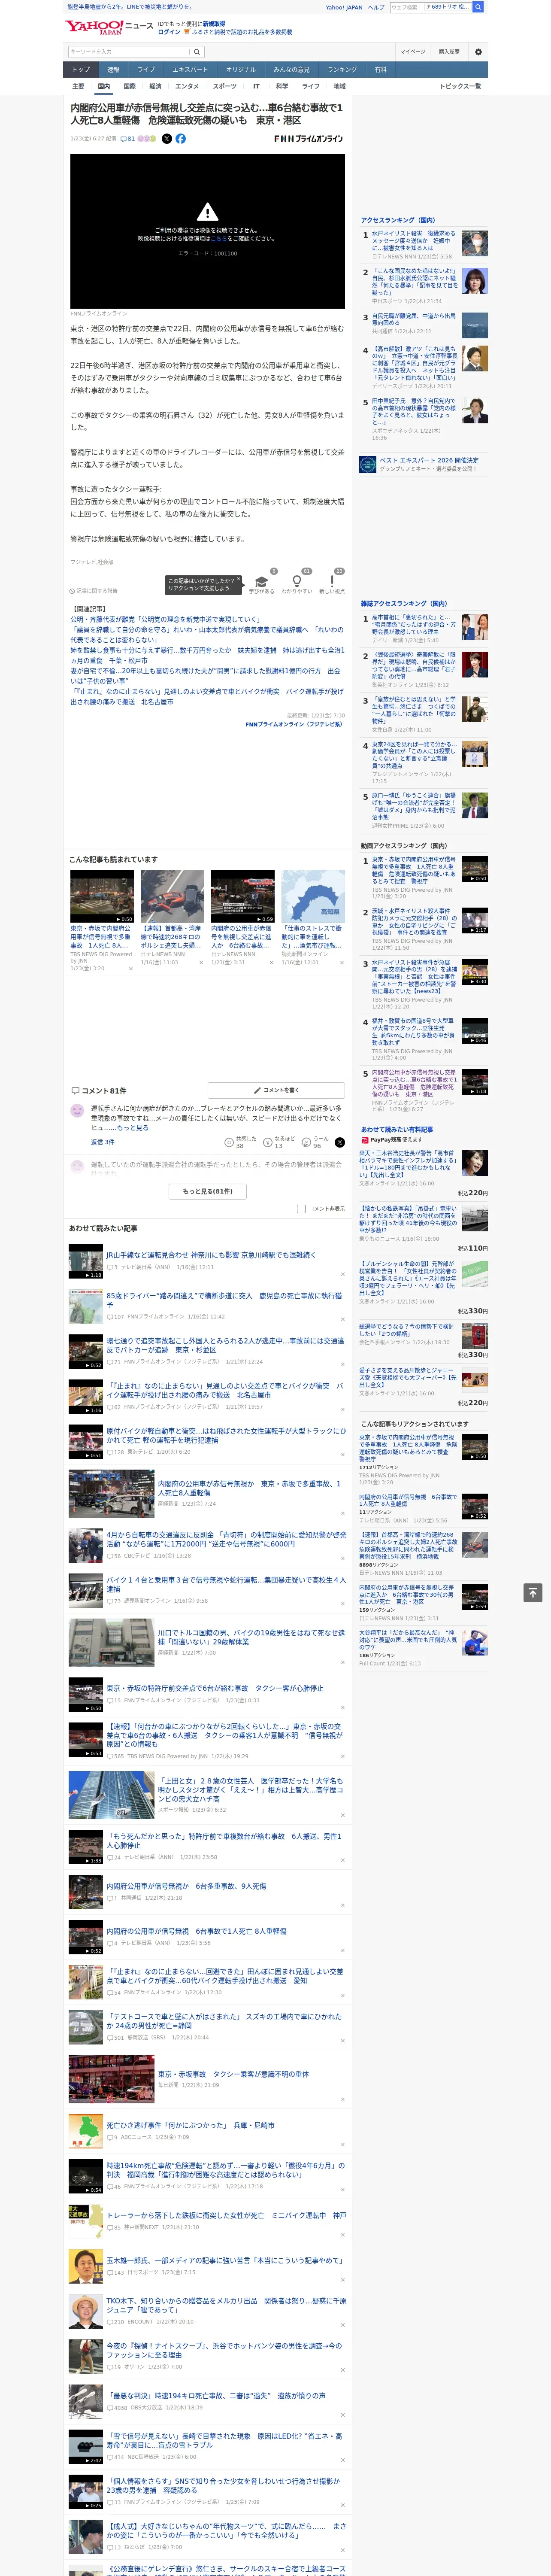Click the first commenter's avatar icon
551x2576 pixels.
pos(77,1111)
